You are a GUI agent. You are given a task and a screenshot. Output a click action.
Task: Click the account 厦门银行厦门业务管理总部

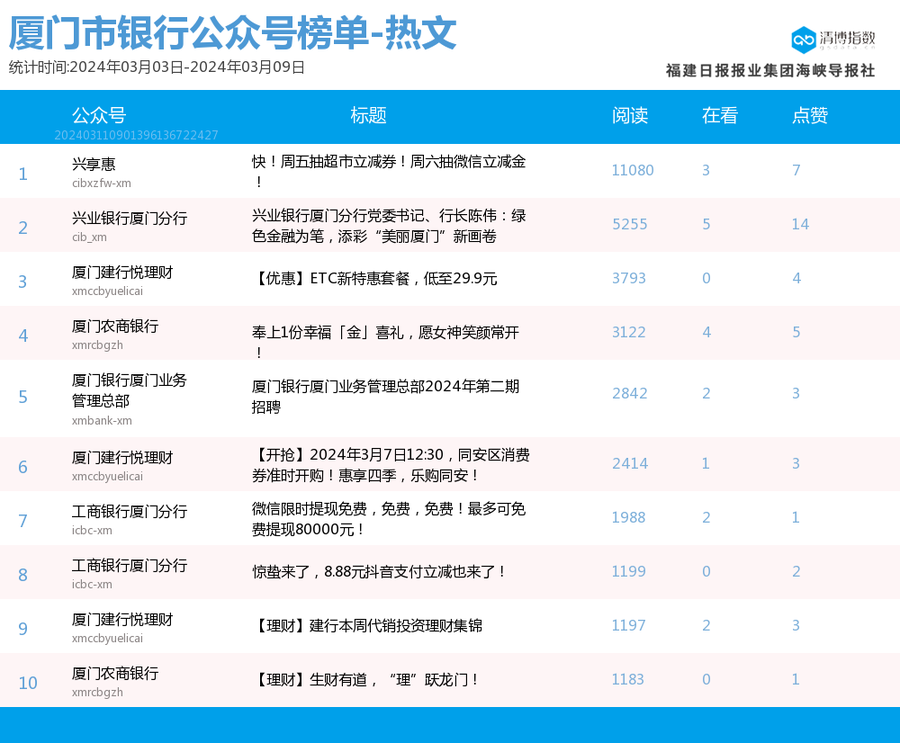click(x=129, y=390)
